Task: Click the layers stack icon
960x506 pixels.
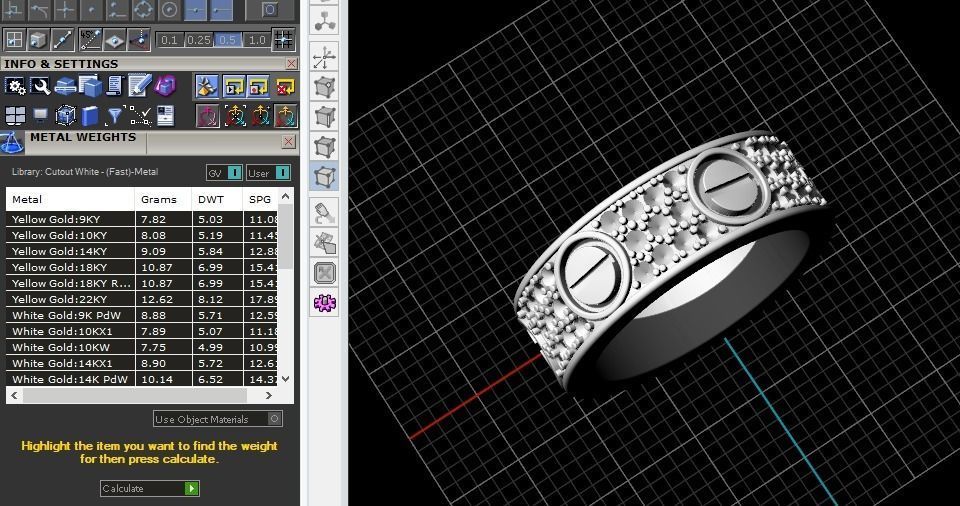Action: (65, 86)
